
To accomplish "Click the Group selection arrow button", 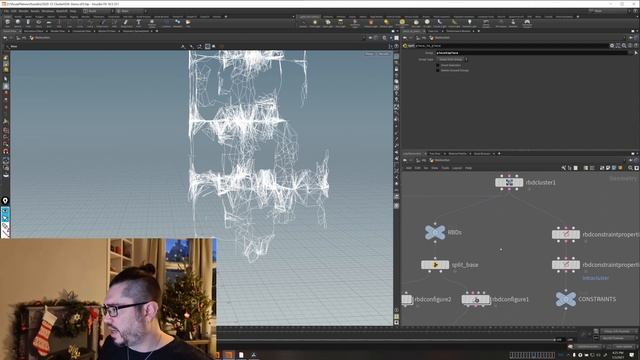I will coord(636,53).
